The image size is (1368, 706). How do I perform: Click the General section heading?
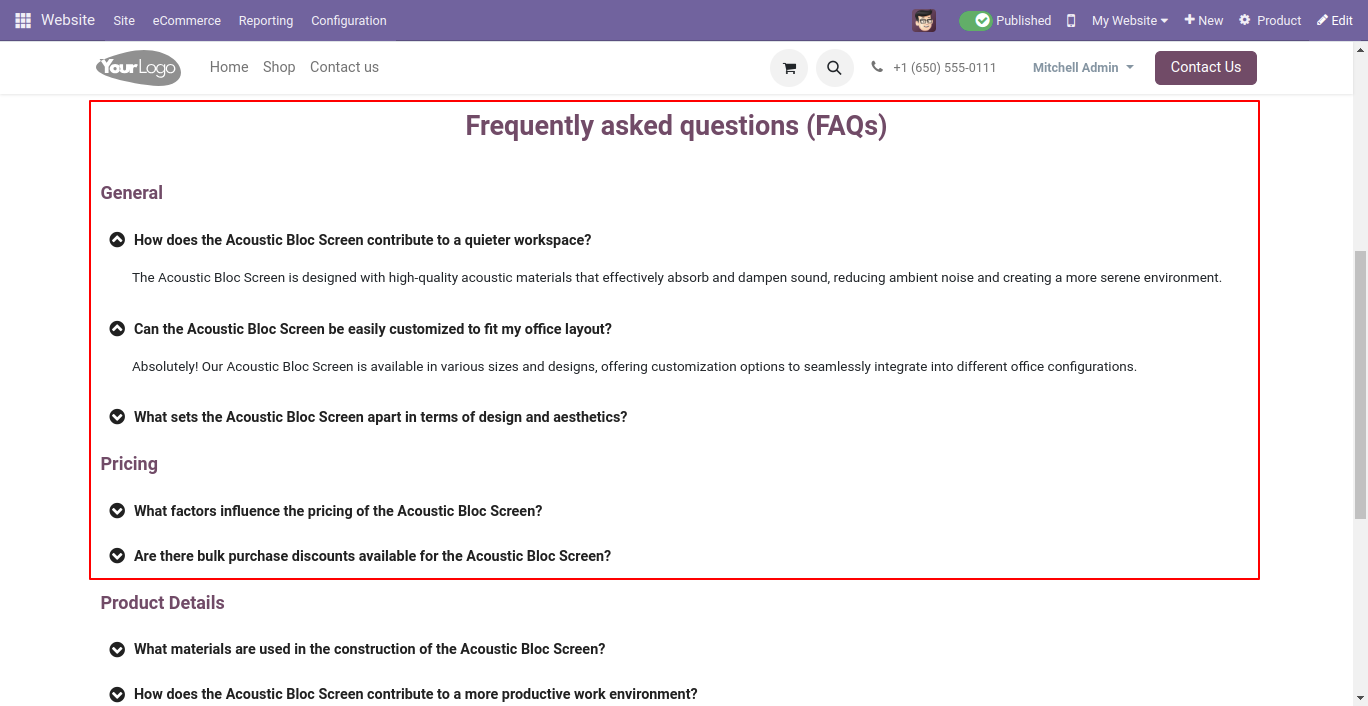pyautogui.click(x=132, y=193)
